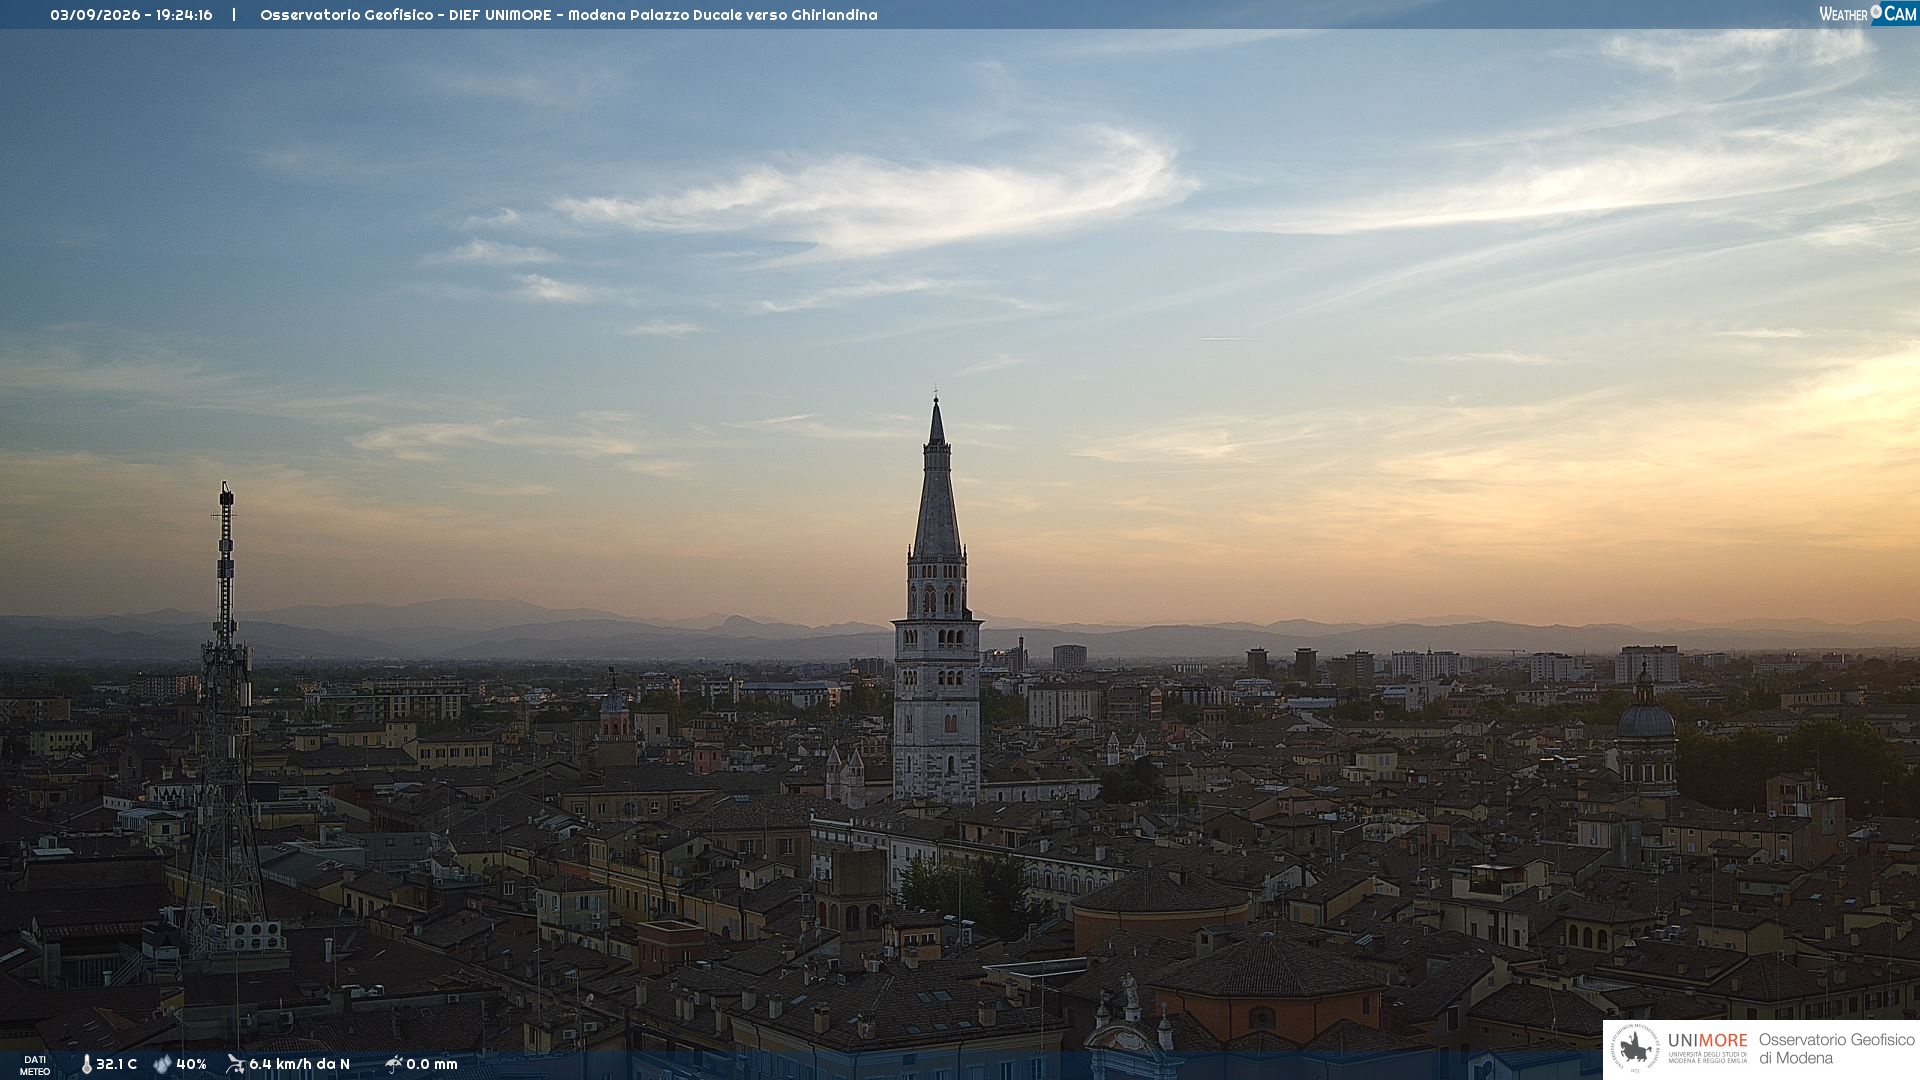Screen dimensions: 1920x1080
Task: Click the radio antenna mast
Action: [x=225, y=720]
